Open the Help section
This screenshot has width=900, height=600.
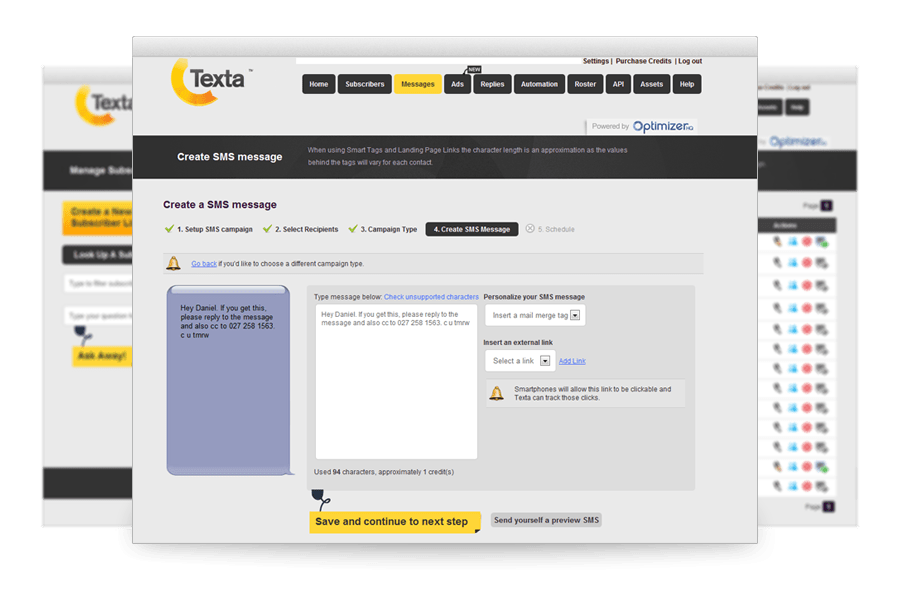click(686, 84)
